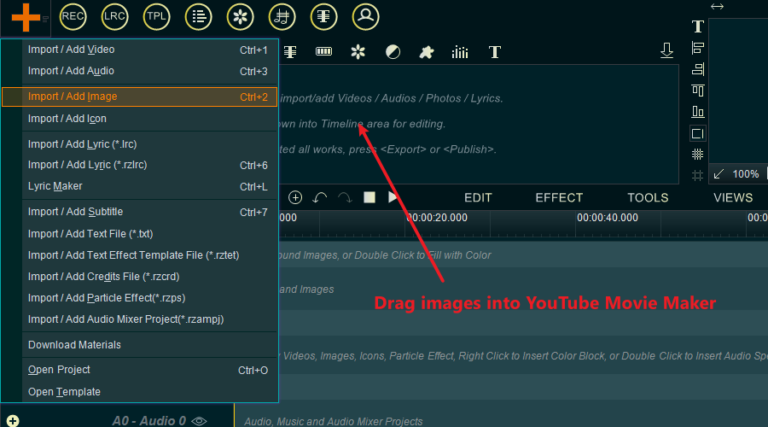This screenshot has height=427, width=768.
Task: Click the diagonal arrow zoom fit icon
Action: pyautogui.click(x=719, y=174)
